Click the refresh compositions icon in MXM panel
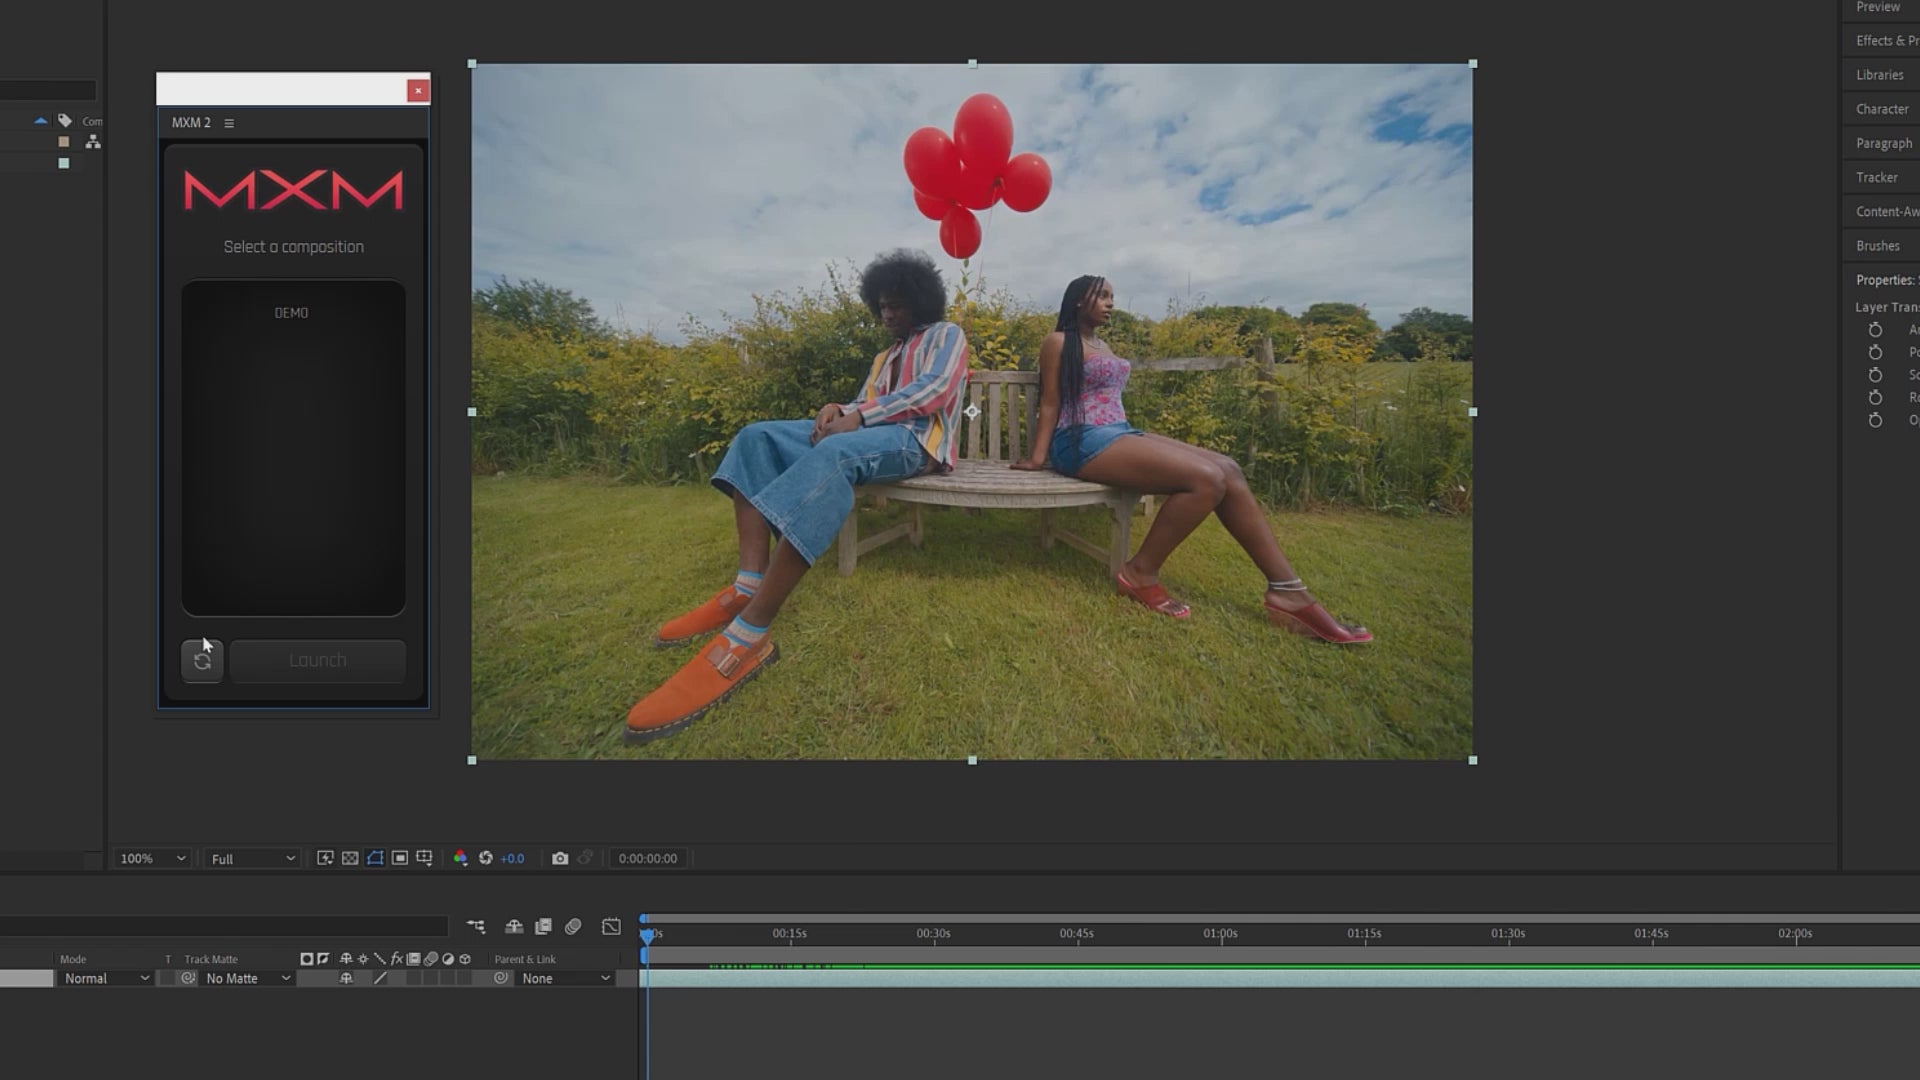The height and width of the screenshot is (1080, 1920). 202,661
